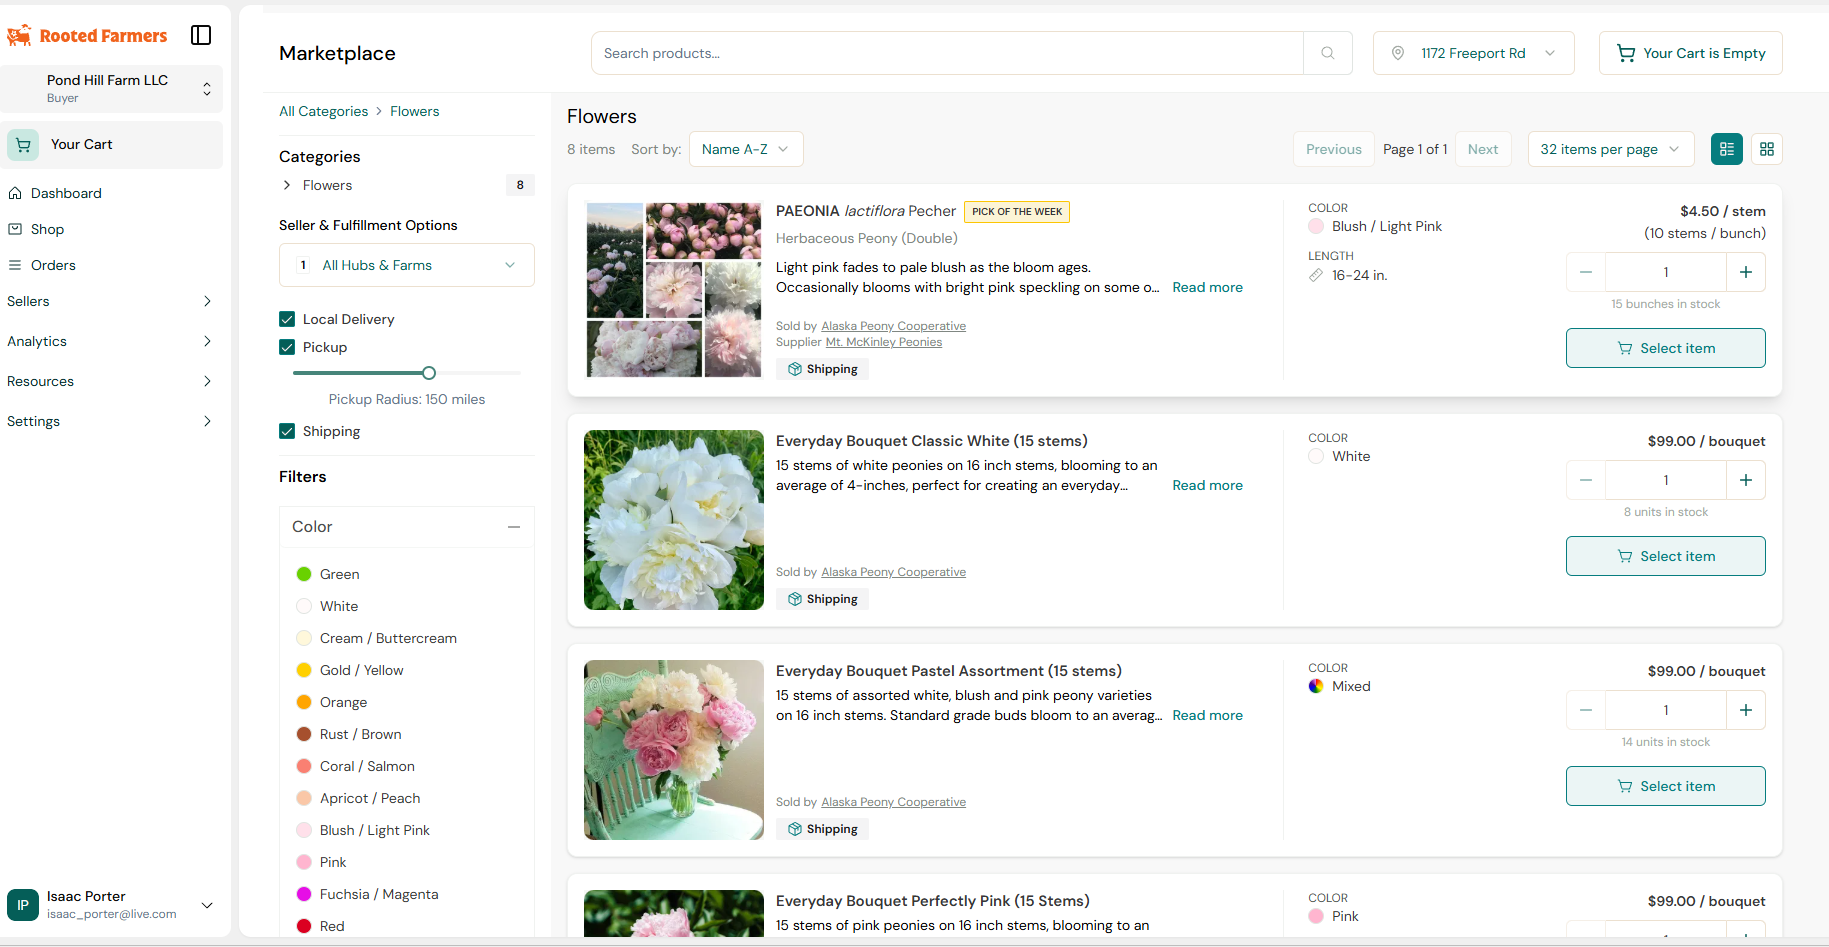Switch to grid view layout
The image size is (1829, 947).
tap(1767, 149)
